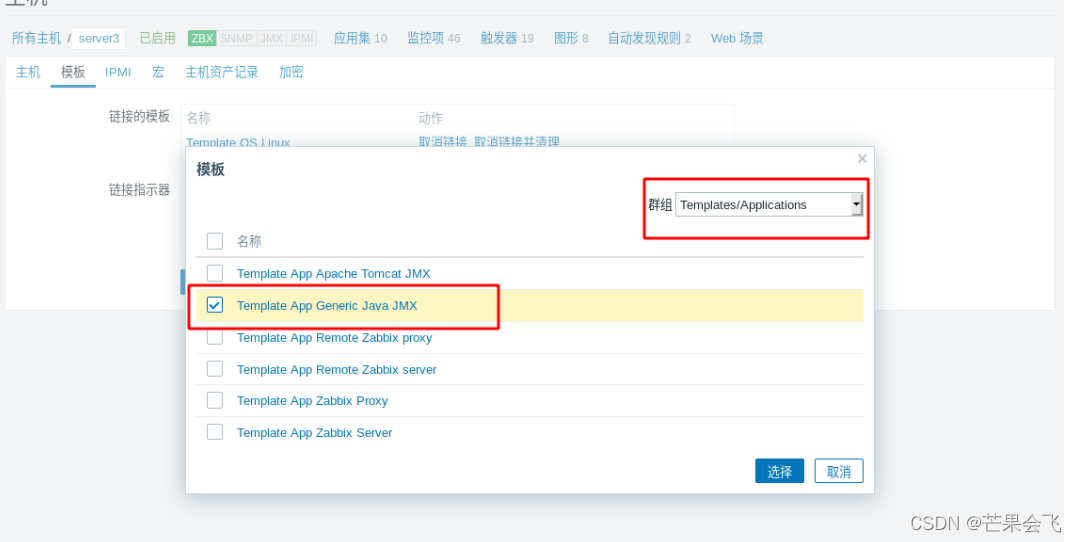Confirm with the 选择 button
This screenshot has height=542, width=1077.
(780, 471)
